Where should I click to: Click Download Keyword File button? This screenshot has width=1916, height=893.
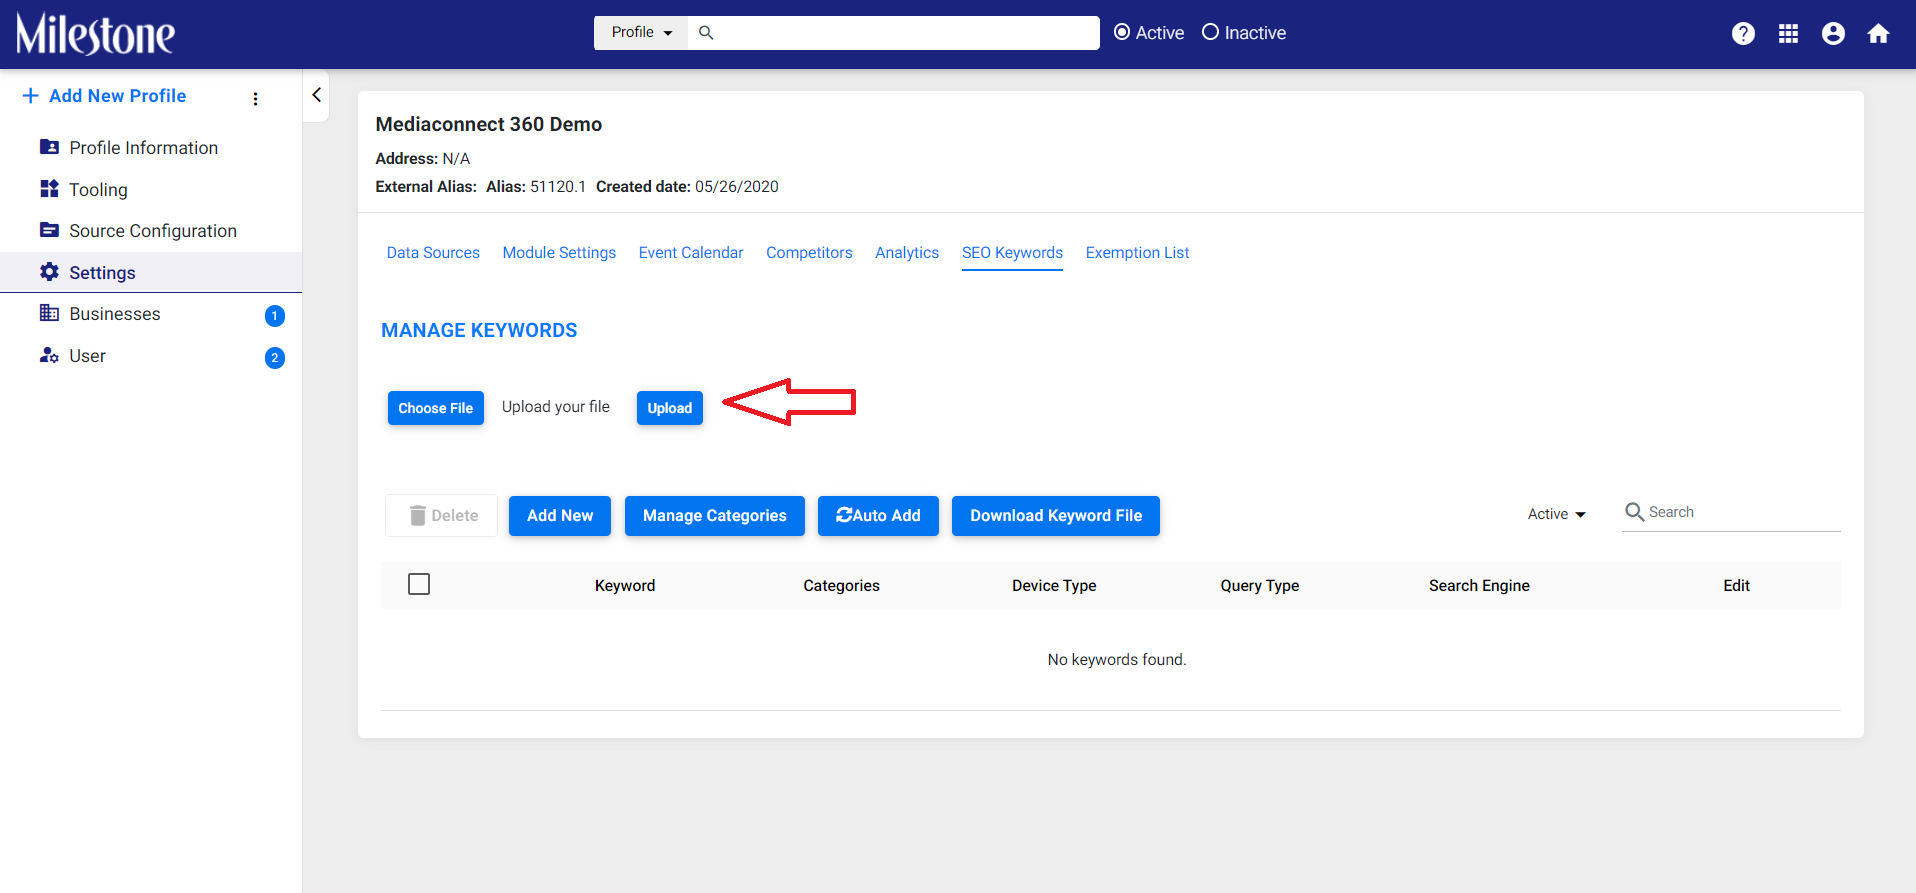tap(1056, 516)
